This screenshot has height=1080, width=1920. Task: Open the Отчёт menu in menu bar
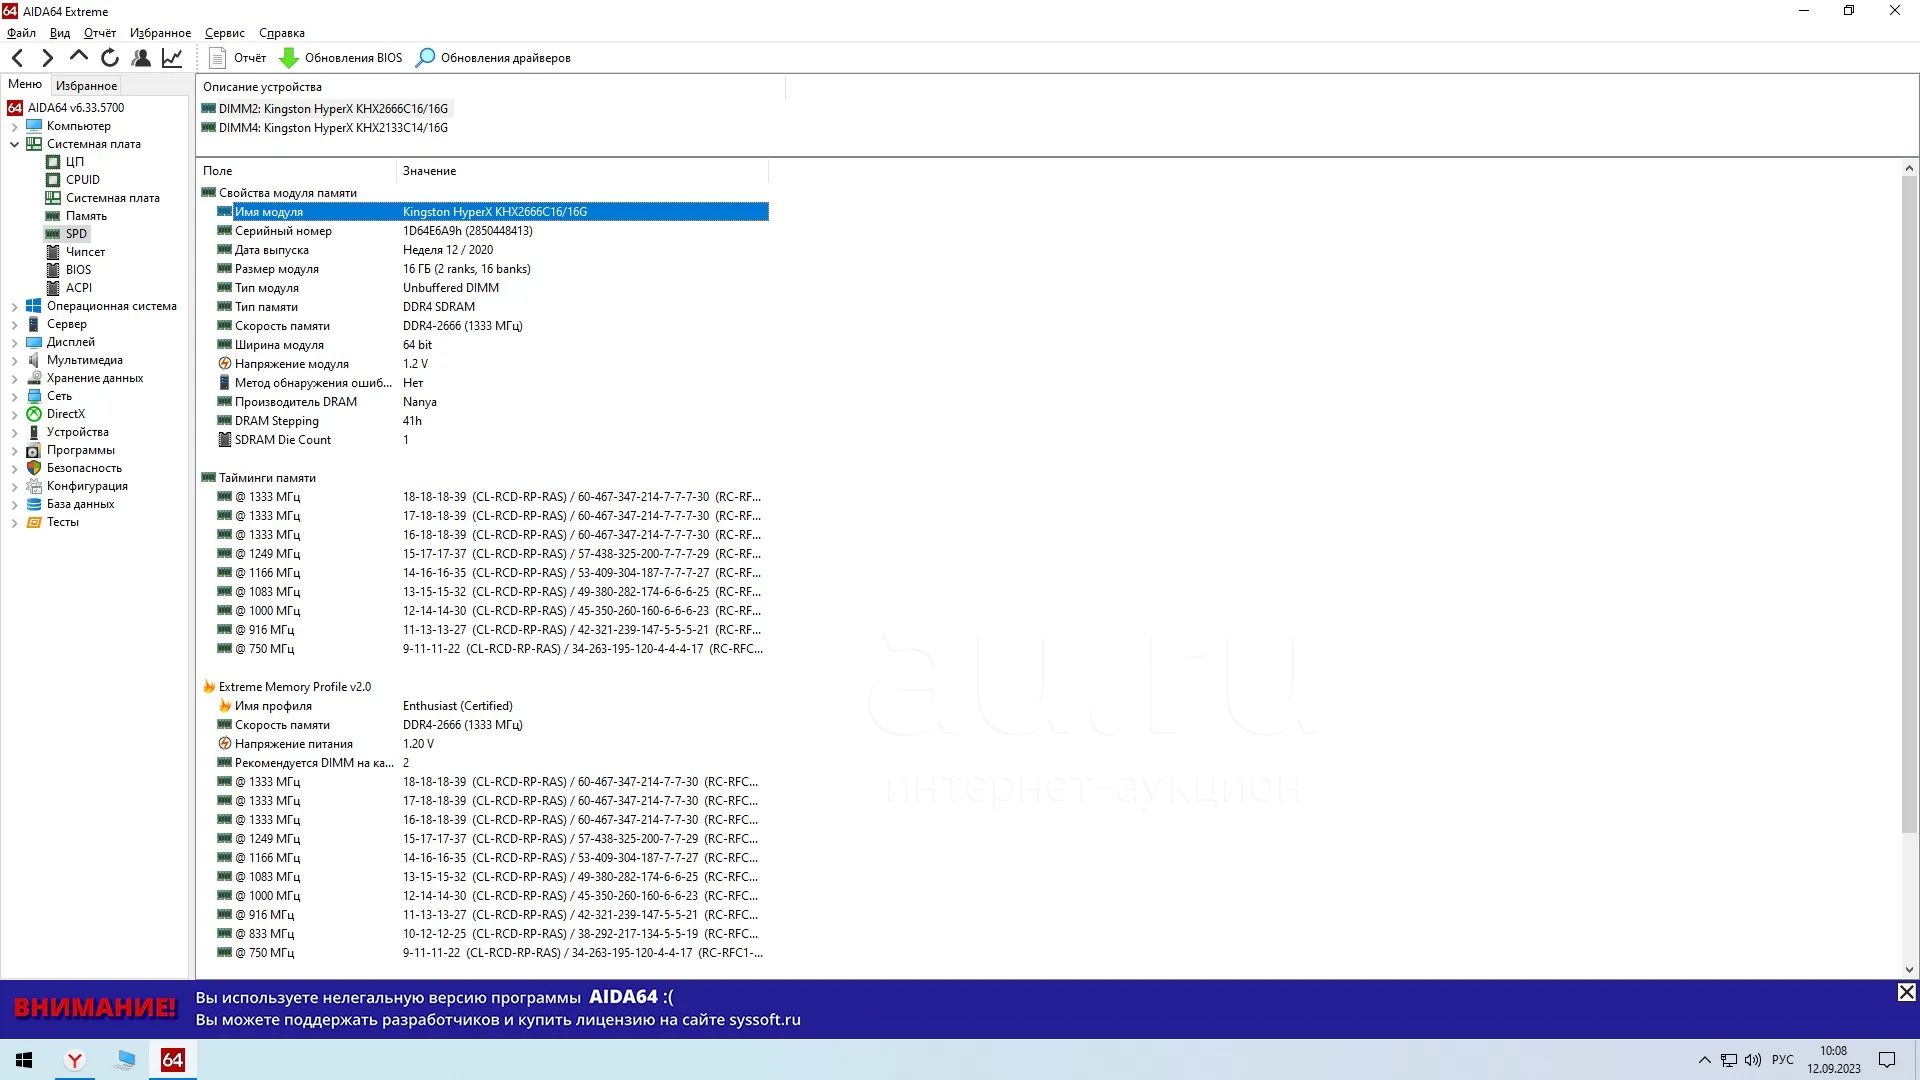[100, 33]
